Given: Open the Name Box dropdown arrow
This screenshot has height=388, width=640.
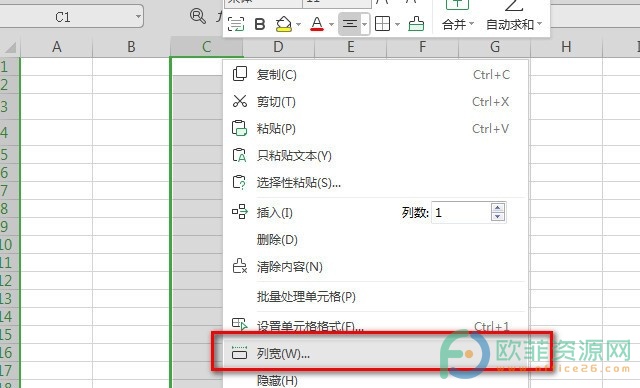Looking at the screenshot, I should [138, 17].
